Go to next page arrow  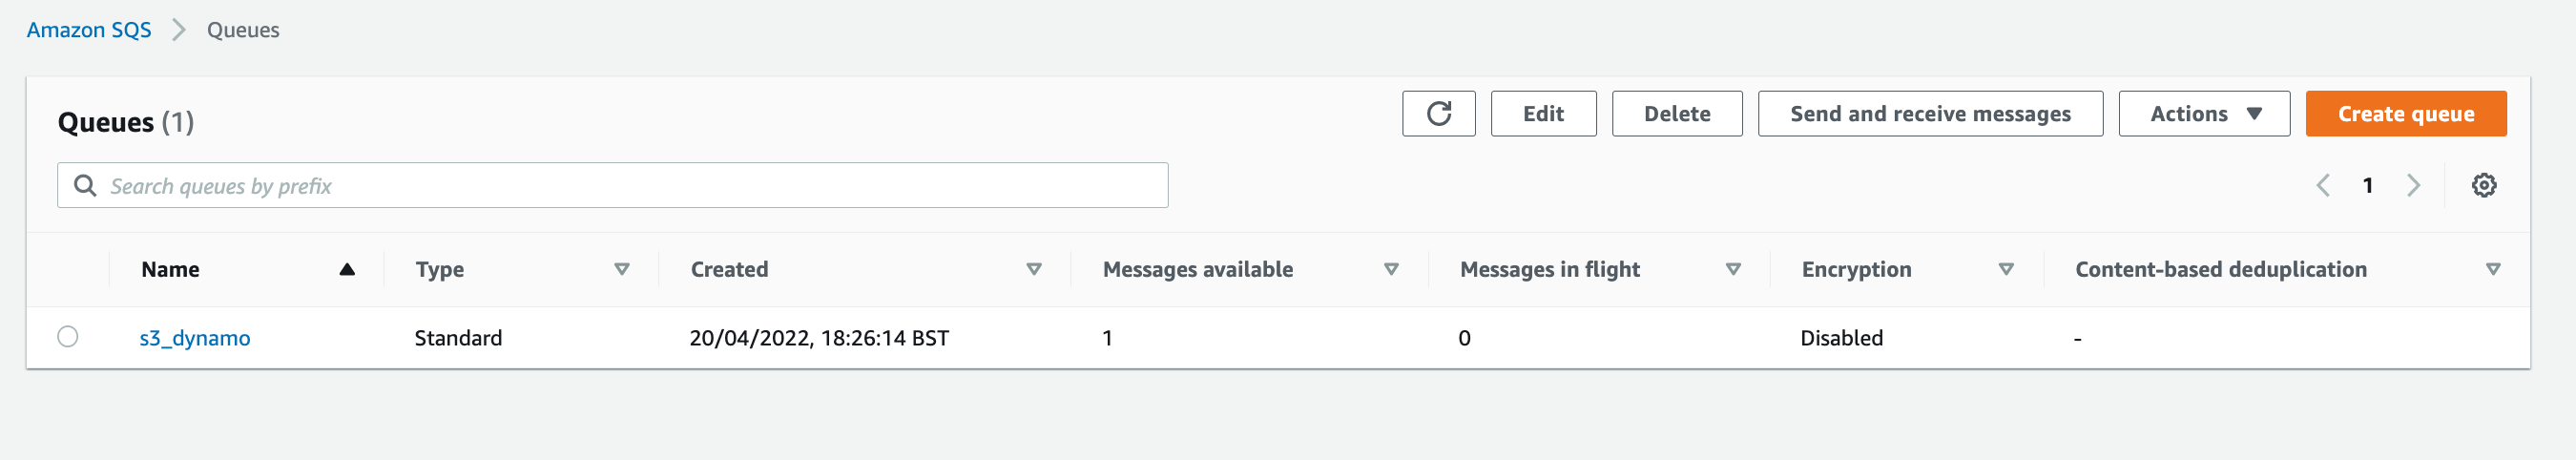coord(2413,185)
